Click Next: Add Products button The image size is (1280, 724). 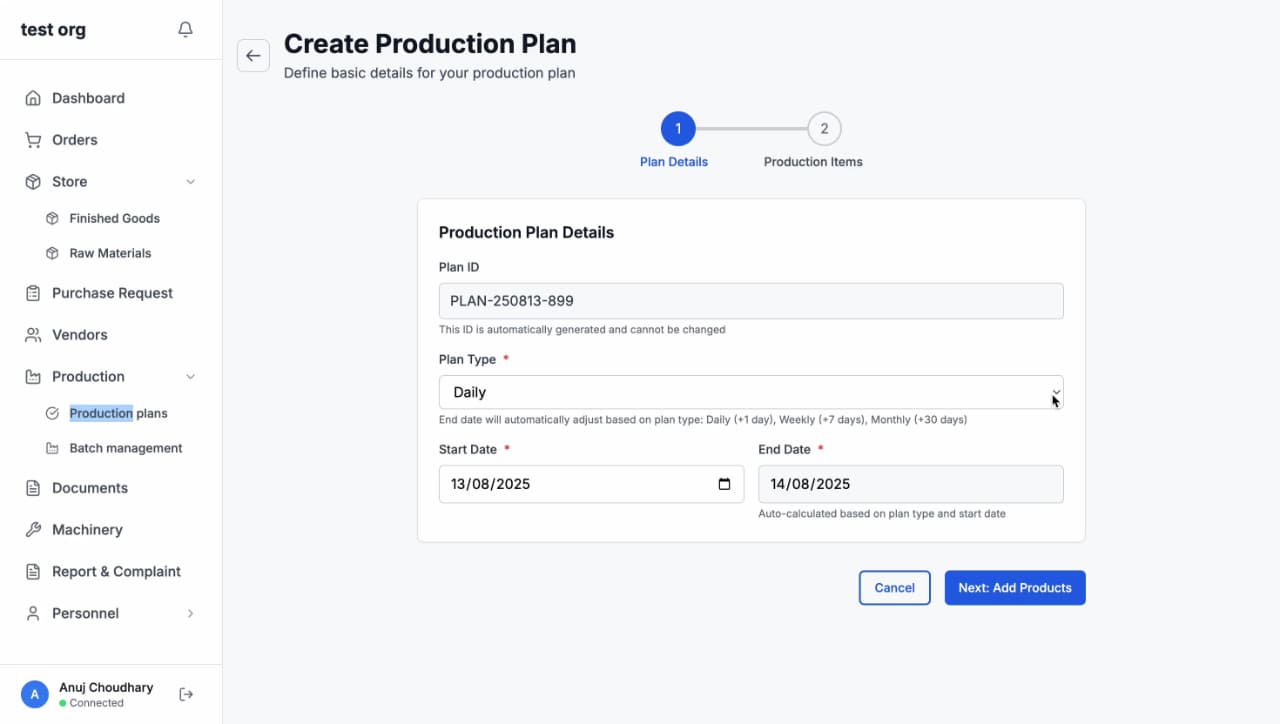[x=1014, y=588]
